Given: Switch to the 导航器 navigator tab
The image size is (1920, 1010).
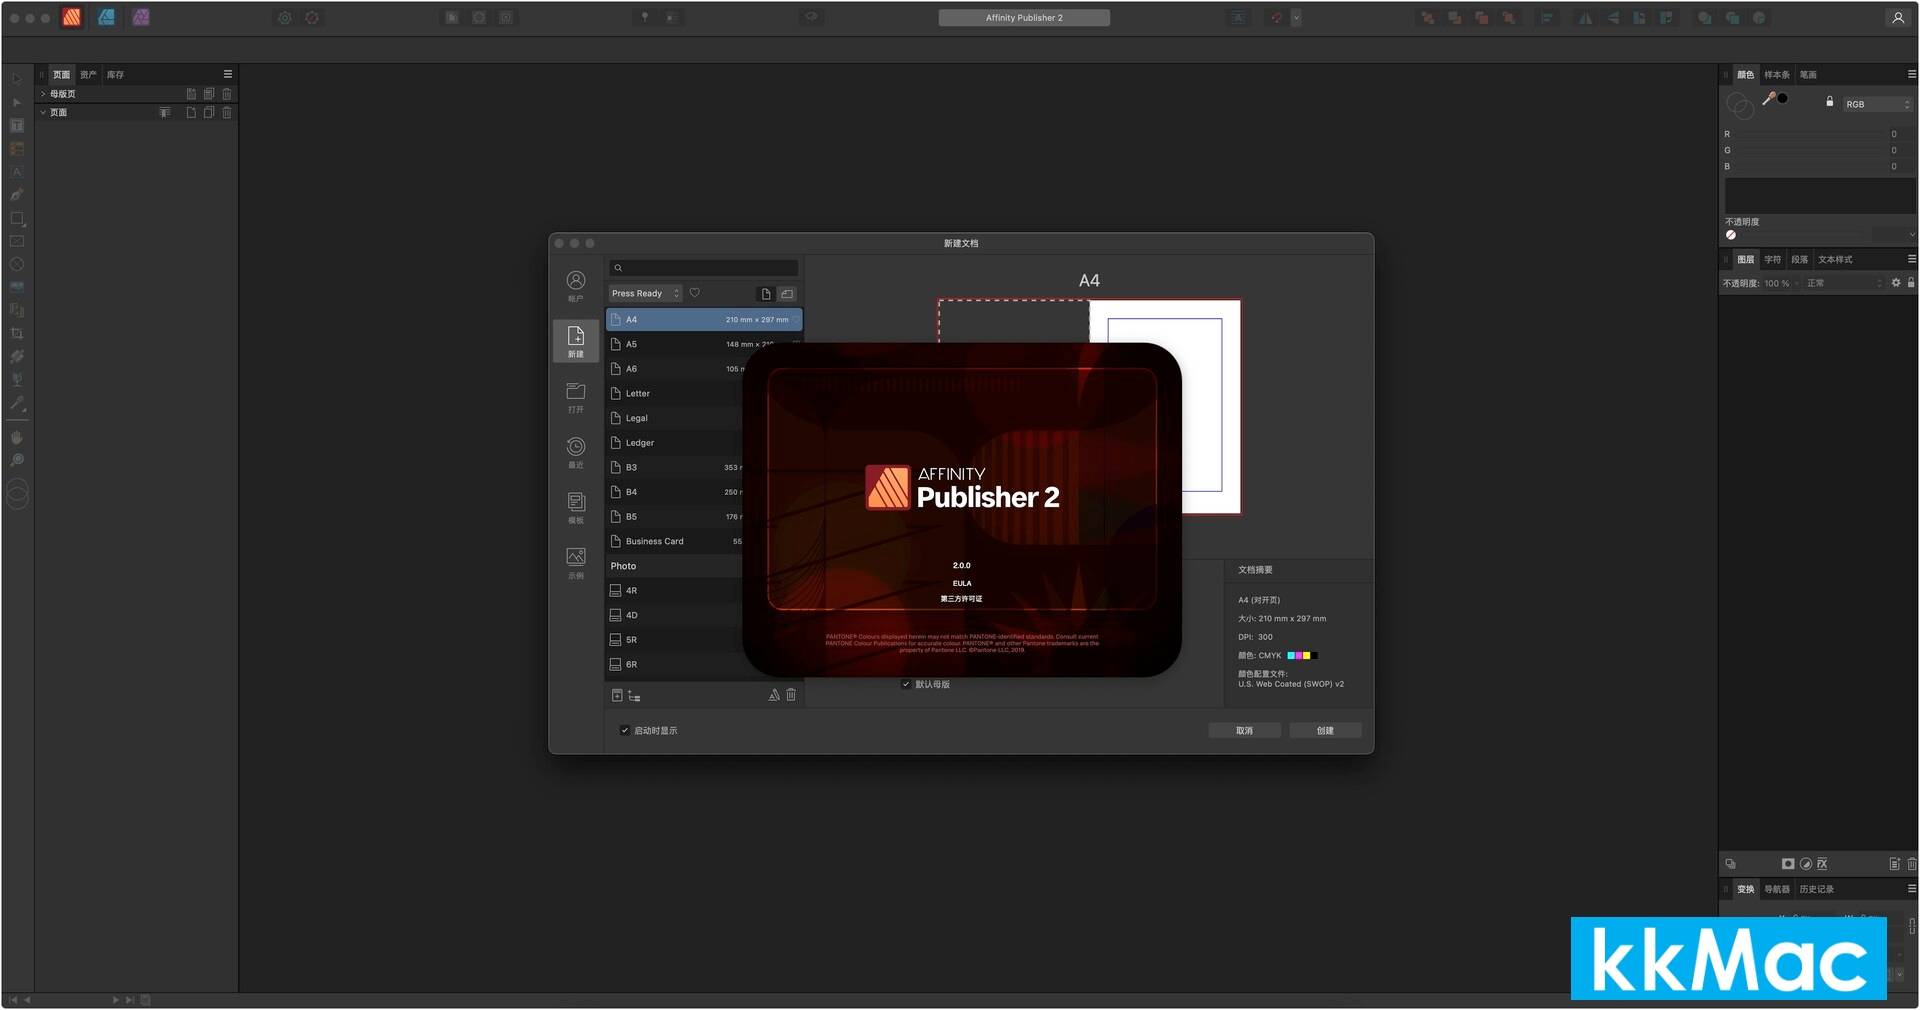Looking at the screenshot, I should tap(1777, 890).
